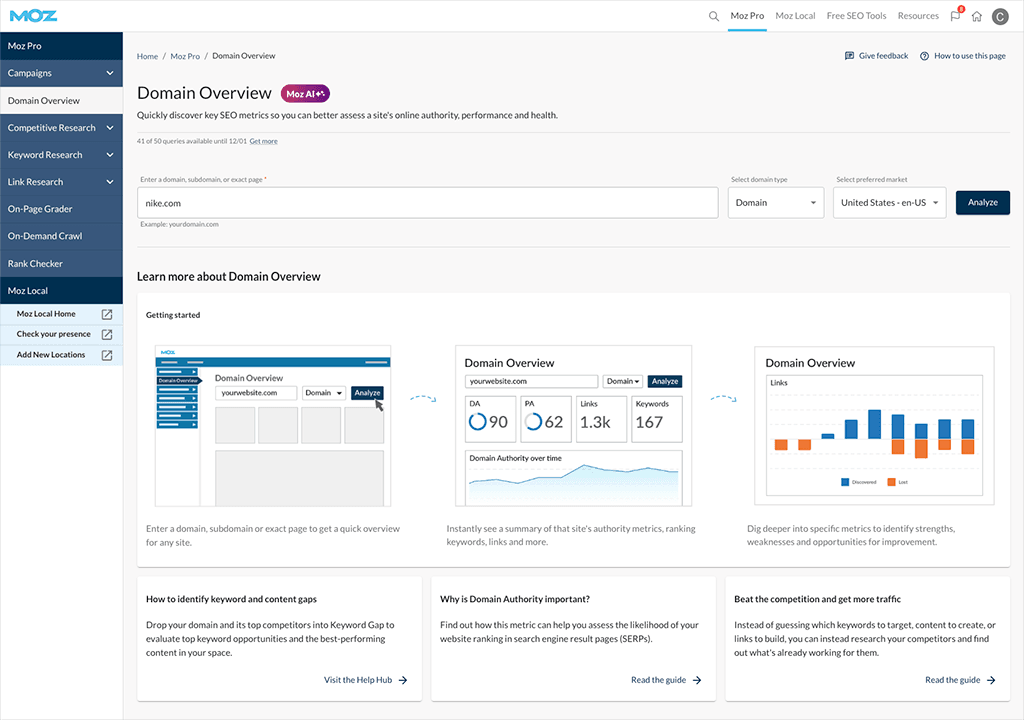Open external link icon for Add New Locations
Viewport: 1024px width, 720px height.
click(107, 355)
